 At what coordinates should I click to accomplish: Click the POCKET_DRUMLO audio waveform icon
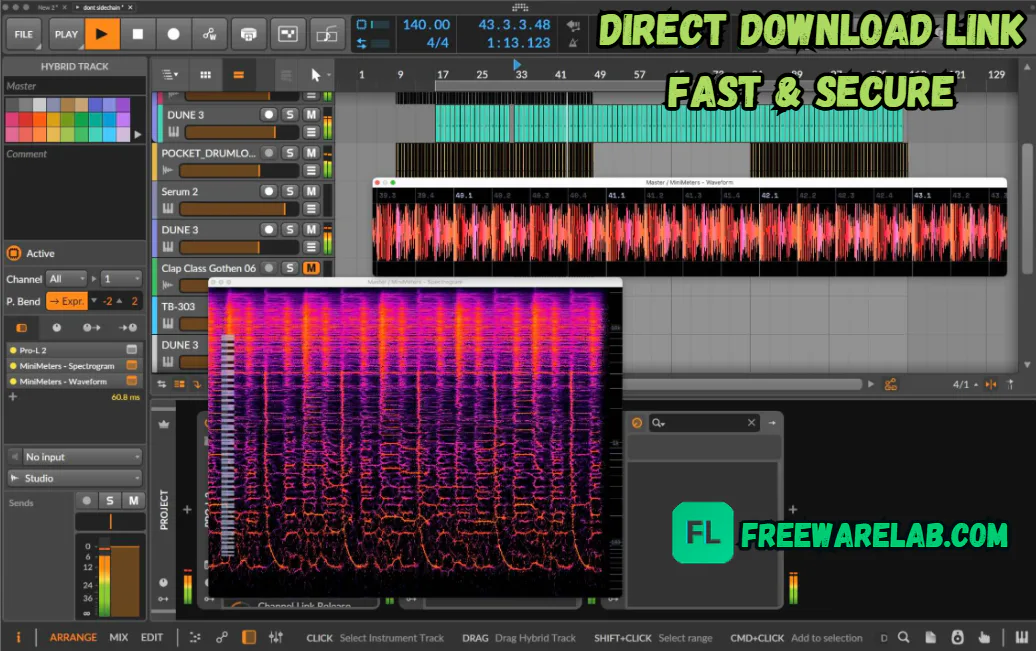(x=167, y=171)
